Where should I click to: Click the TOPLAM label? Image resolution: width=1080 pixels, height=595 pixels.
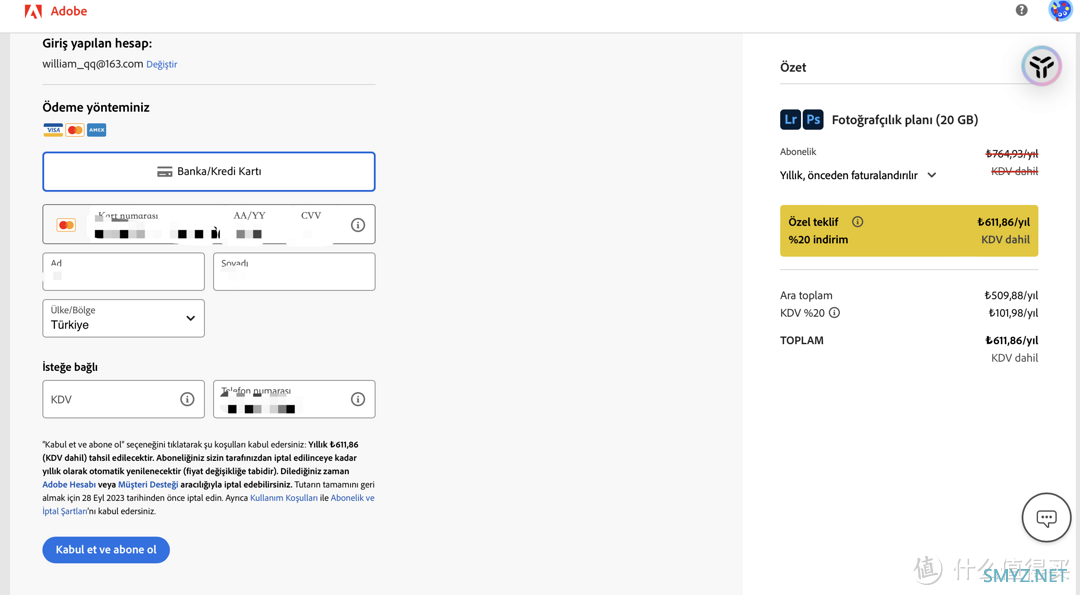(x=802, y=340)
